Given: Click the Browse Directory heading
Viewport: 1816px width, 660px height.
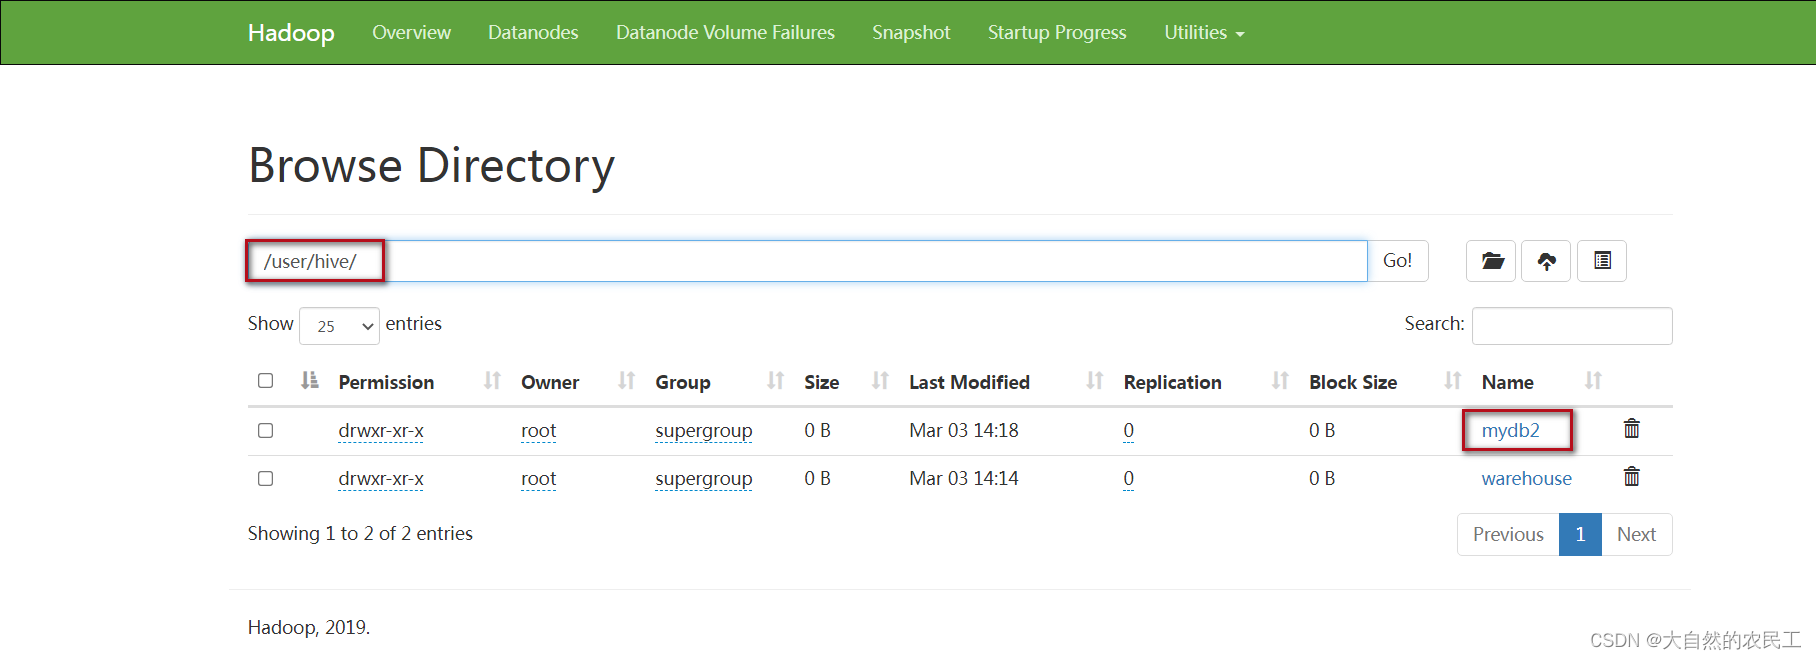Looking at the screenshot, I should 431,166.
